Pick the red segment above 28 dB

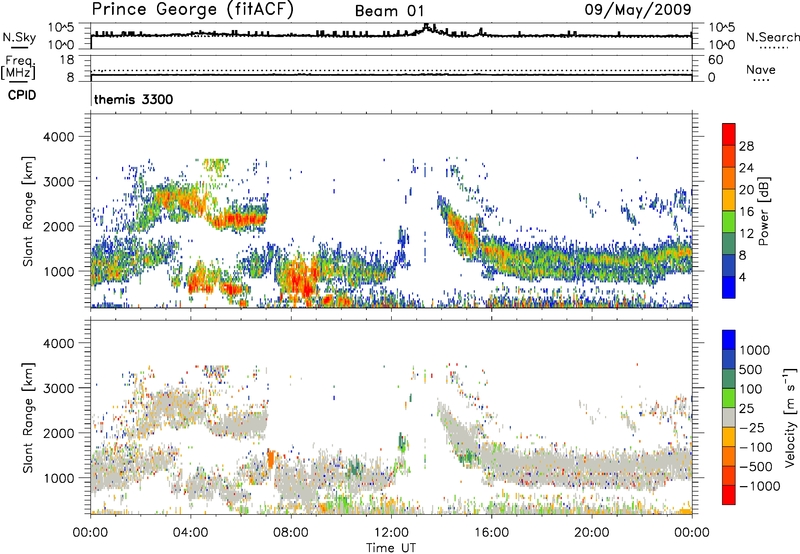(x=729, y=135)
